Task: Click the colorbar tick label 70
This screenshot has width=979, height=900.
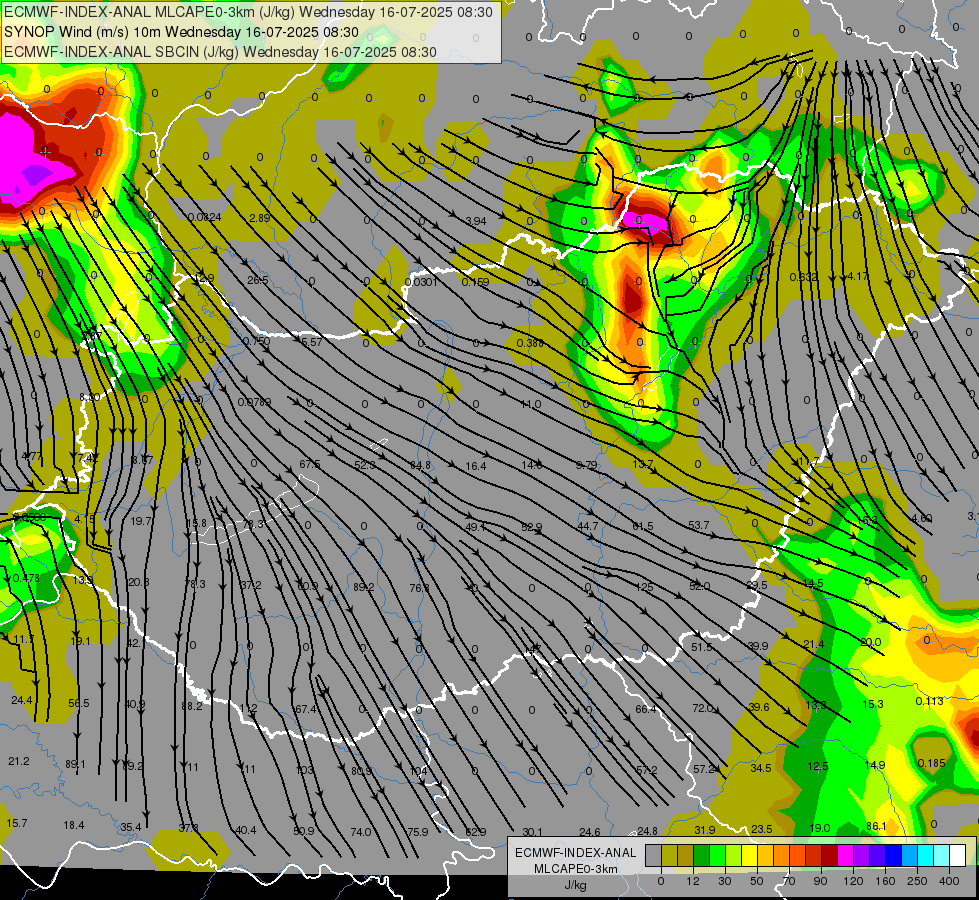Action: tap(789, 881)
